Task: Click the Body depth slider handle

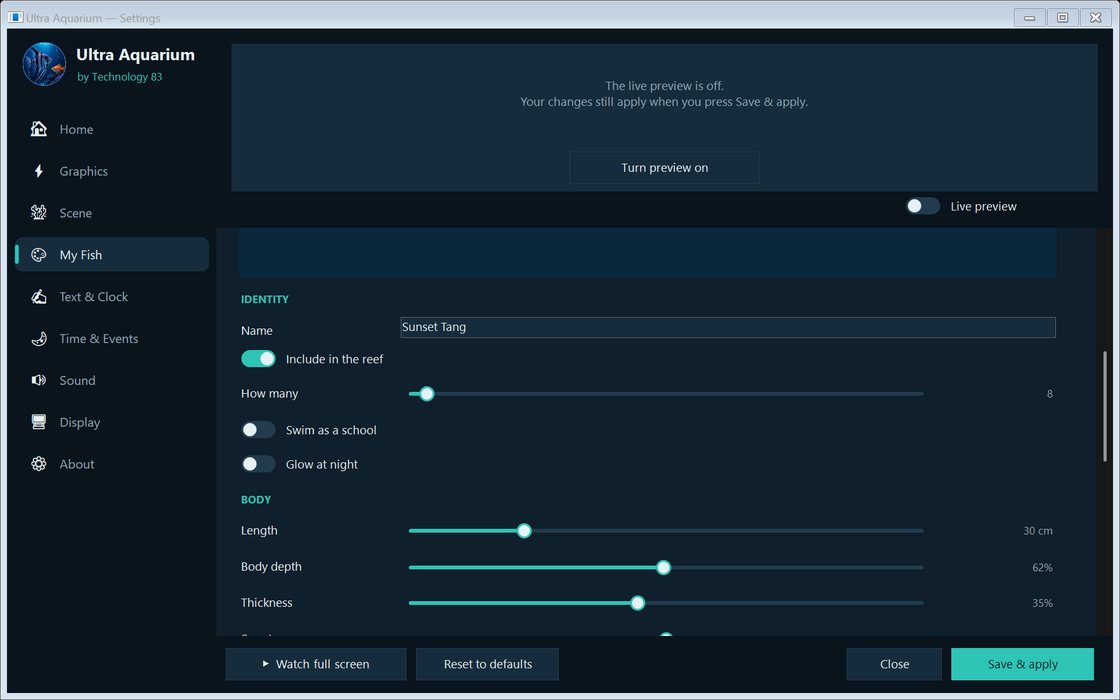Action: coord(663,567)
